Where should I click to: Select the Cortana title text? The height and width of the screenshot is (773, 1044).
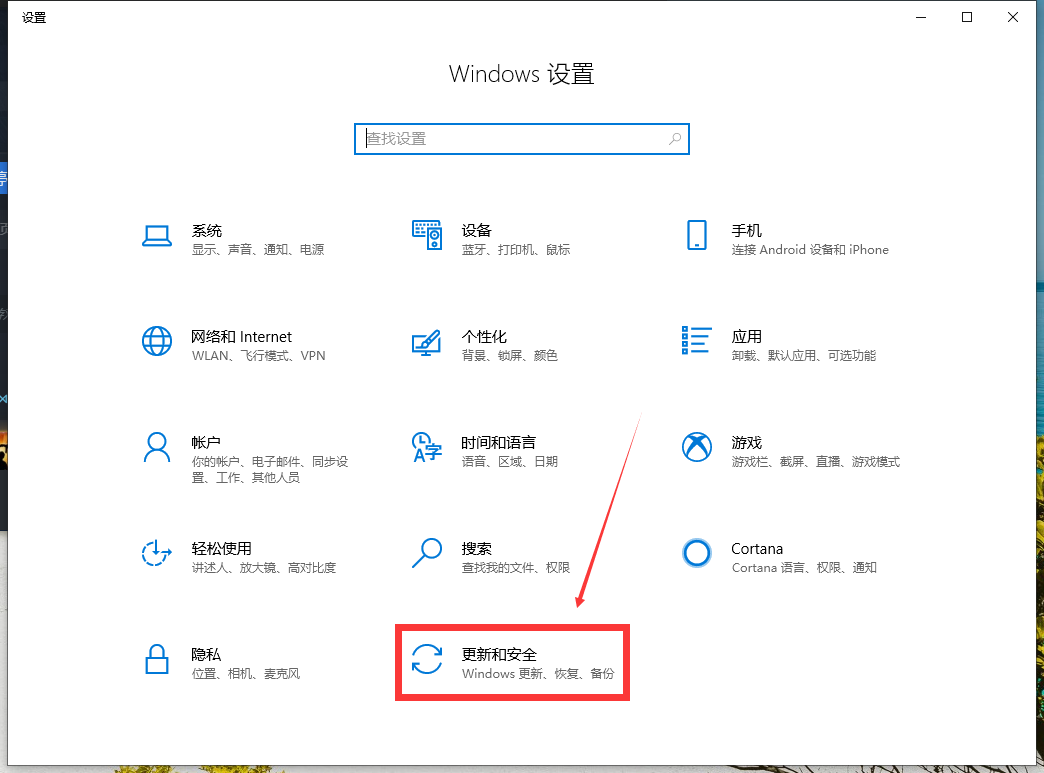tap(757, 549)
